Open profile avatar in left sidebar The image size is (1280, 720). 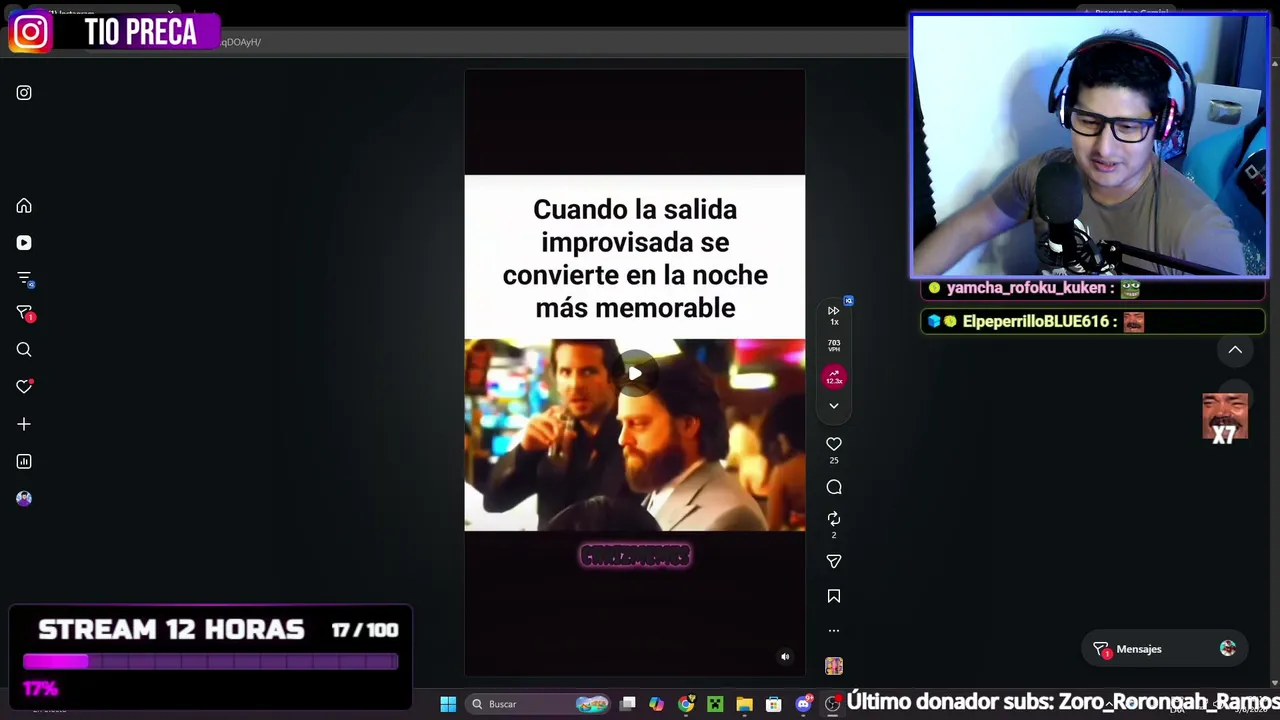click(24, 498)
